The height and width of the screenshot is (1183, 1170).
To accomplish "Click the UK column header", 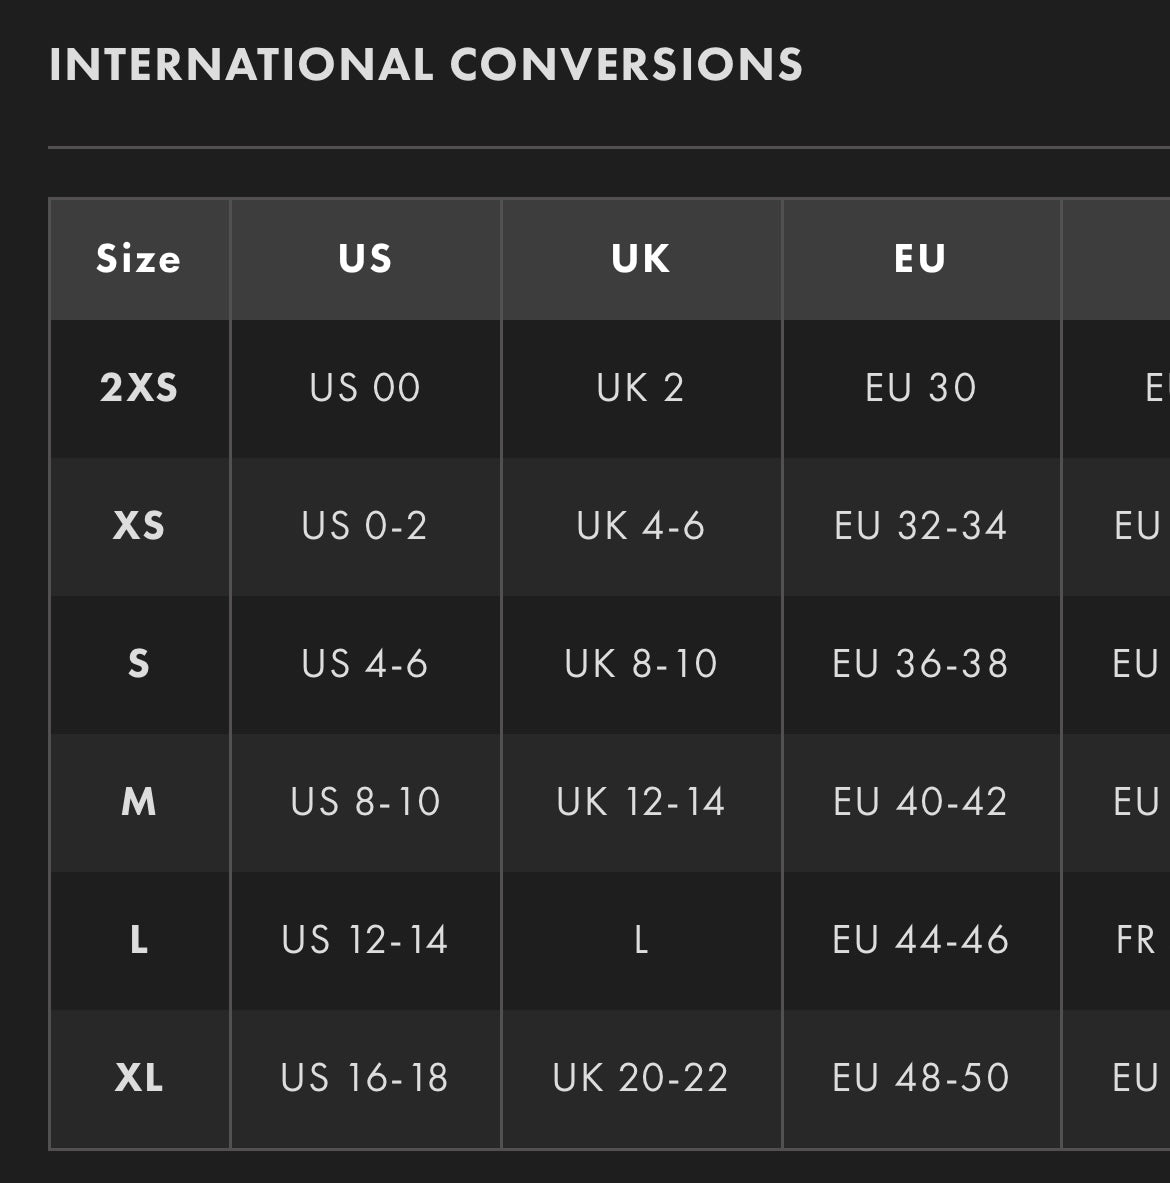I will 641,259.
